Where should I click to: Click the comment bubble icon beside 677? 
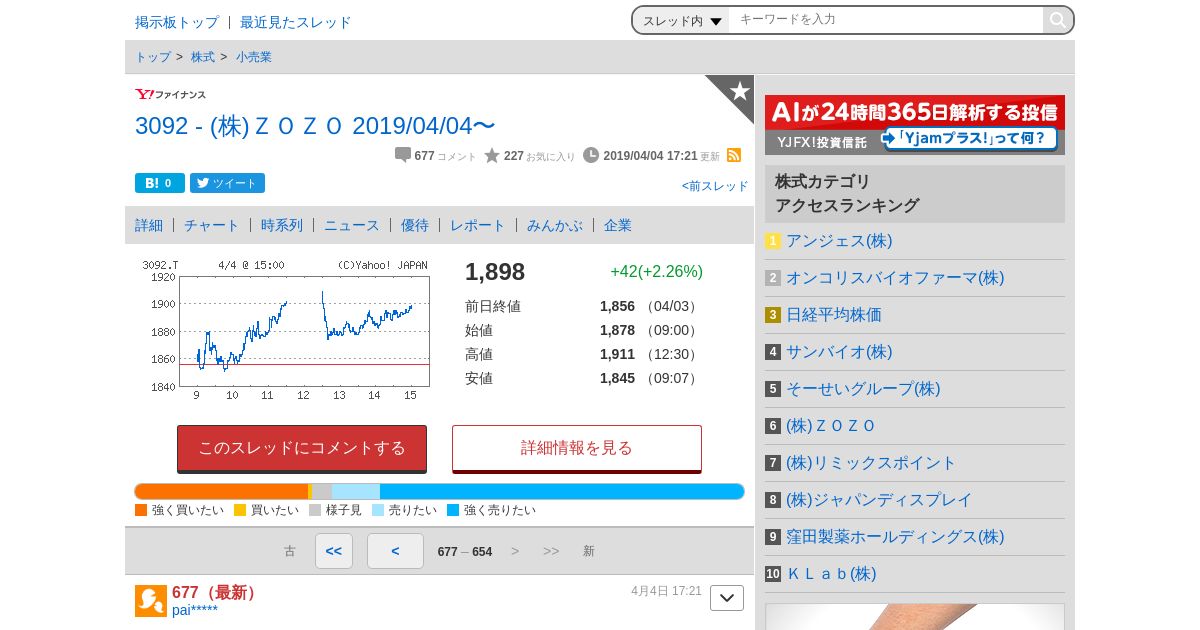pyautogui.click(x=403, y=155)
